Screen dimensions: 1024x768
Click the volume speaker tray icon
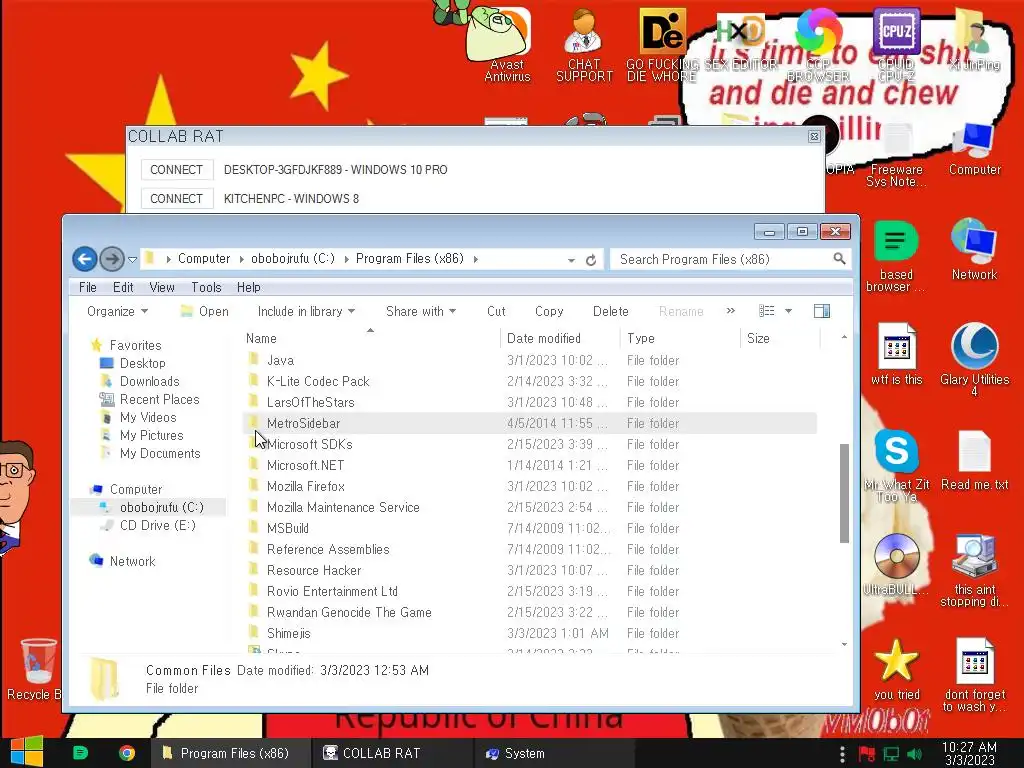914,754
